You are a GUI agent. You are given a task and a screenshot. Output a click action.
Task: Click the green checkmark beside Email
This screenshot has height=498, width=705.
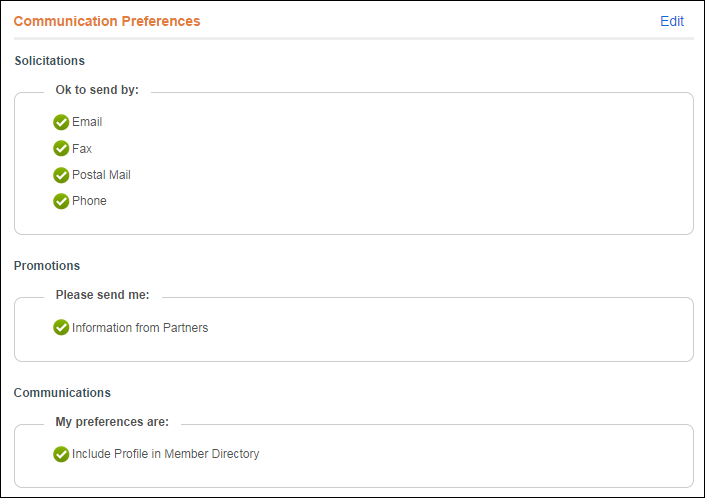(61, 122)
